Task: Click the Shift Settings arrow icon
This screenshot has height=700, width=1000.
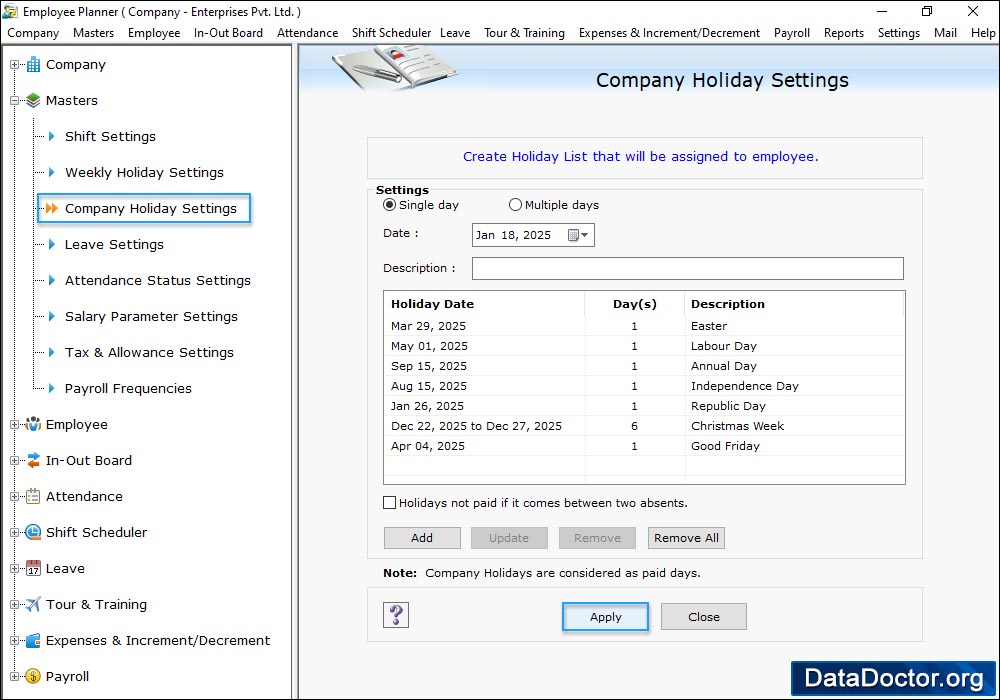Action: [52, 136]
